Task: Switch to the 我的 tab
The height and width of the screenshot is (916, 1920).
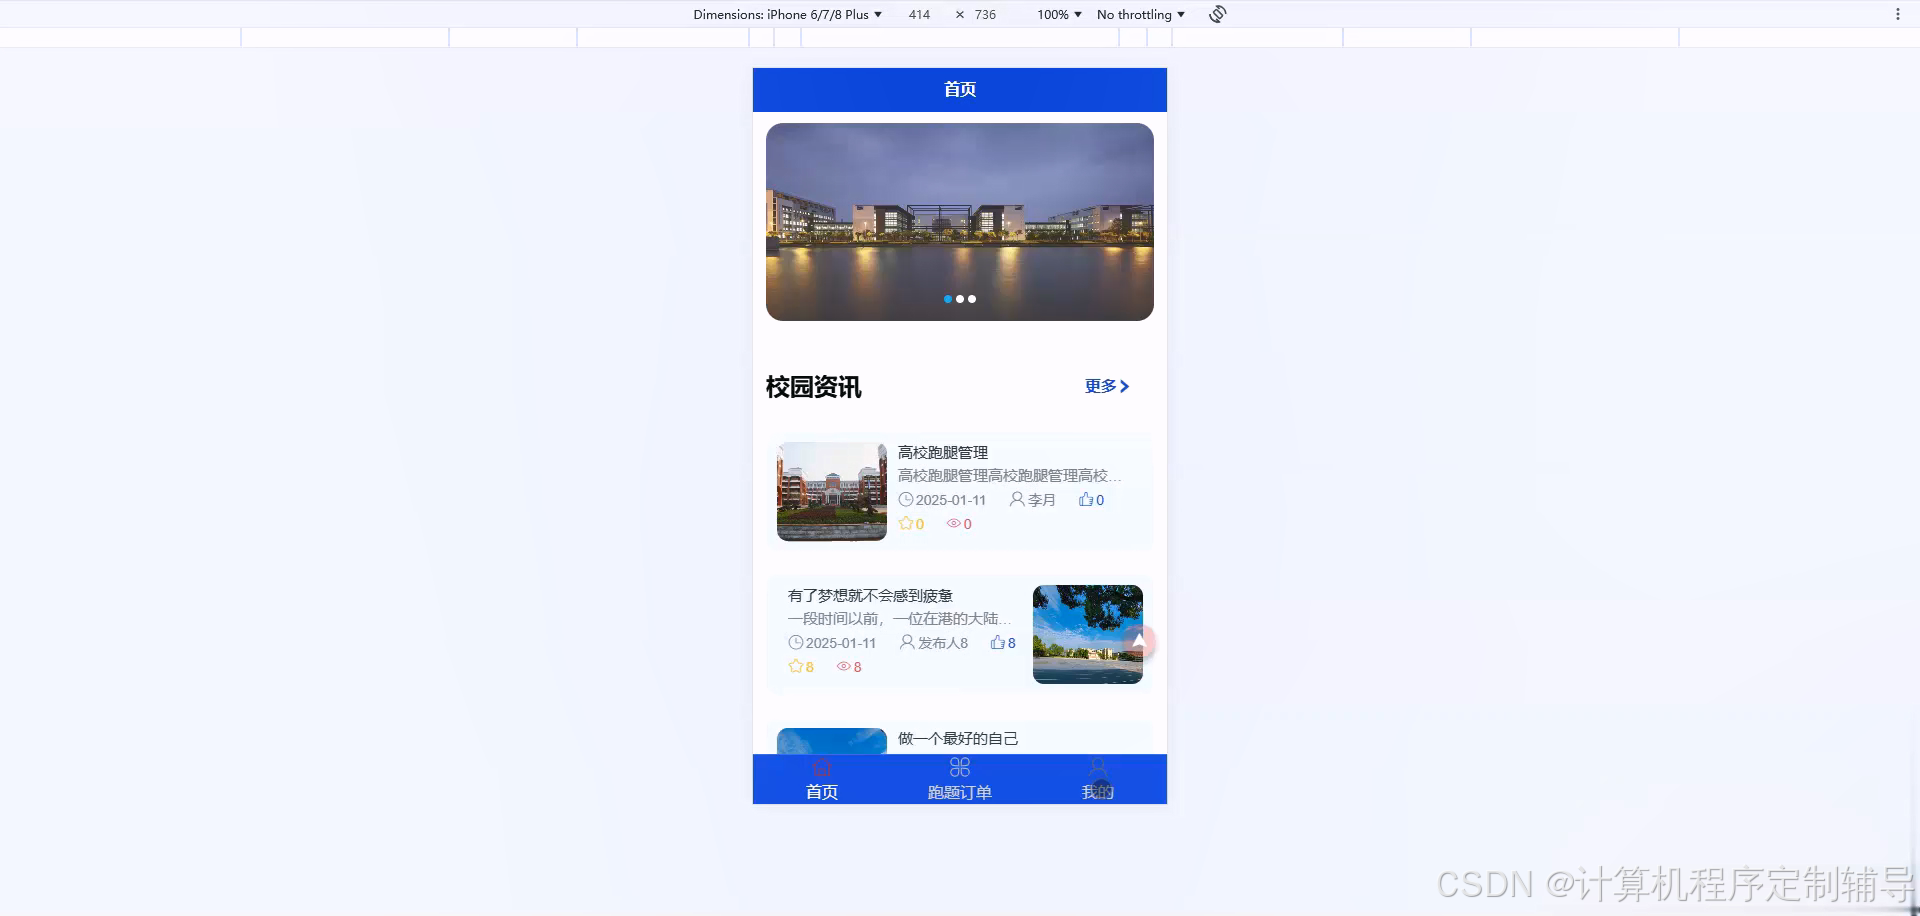Action: pos(1096,791)
